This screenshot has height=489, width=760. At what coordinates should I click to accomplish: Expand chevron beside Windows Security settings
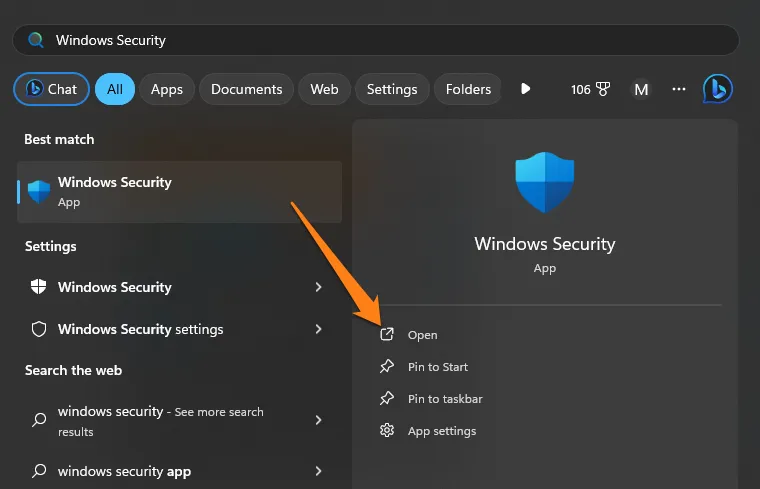point(318,329)
